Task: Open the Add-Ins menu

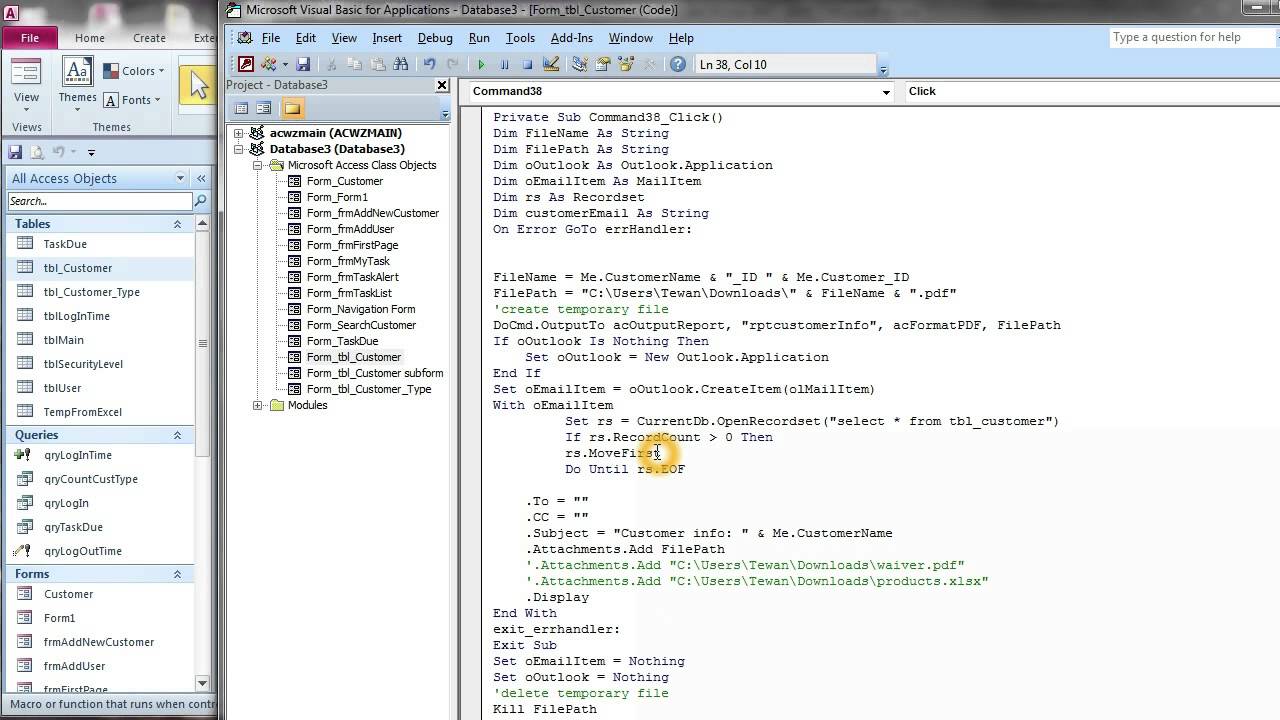Action: [572, 38]
